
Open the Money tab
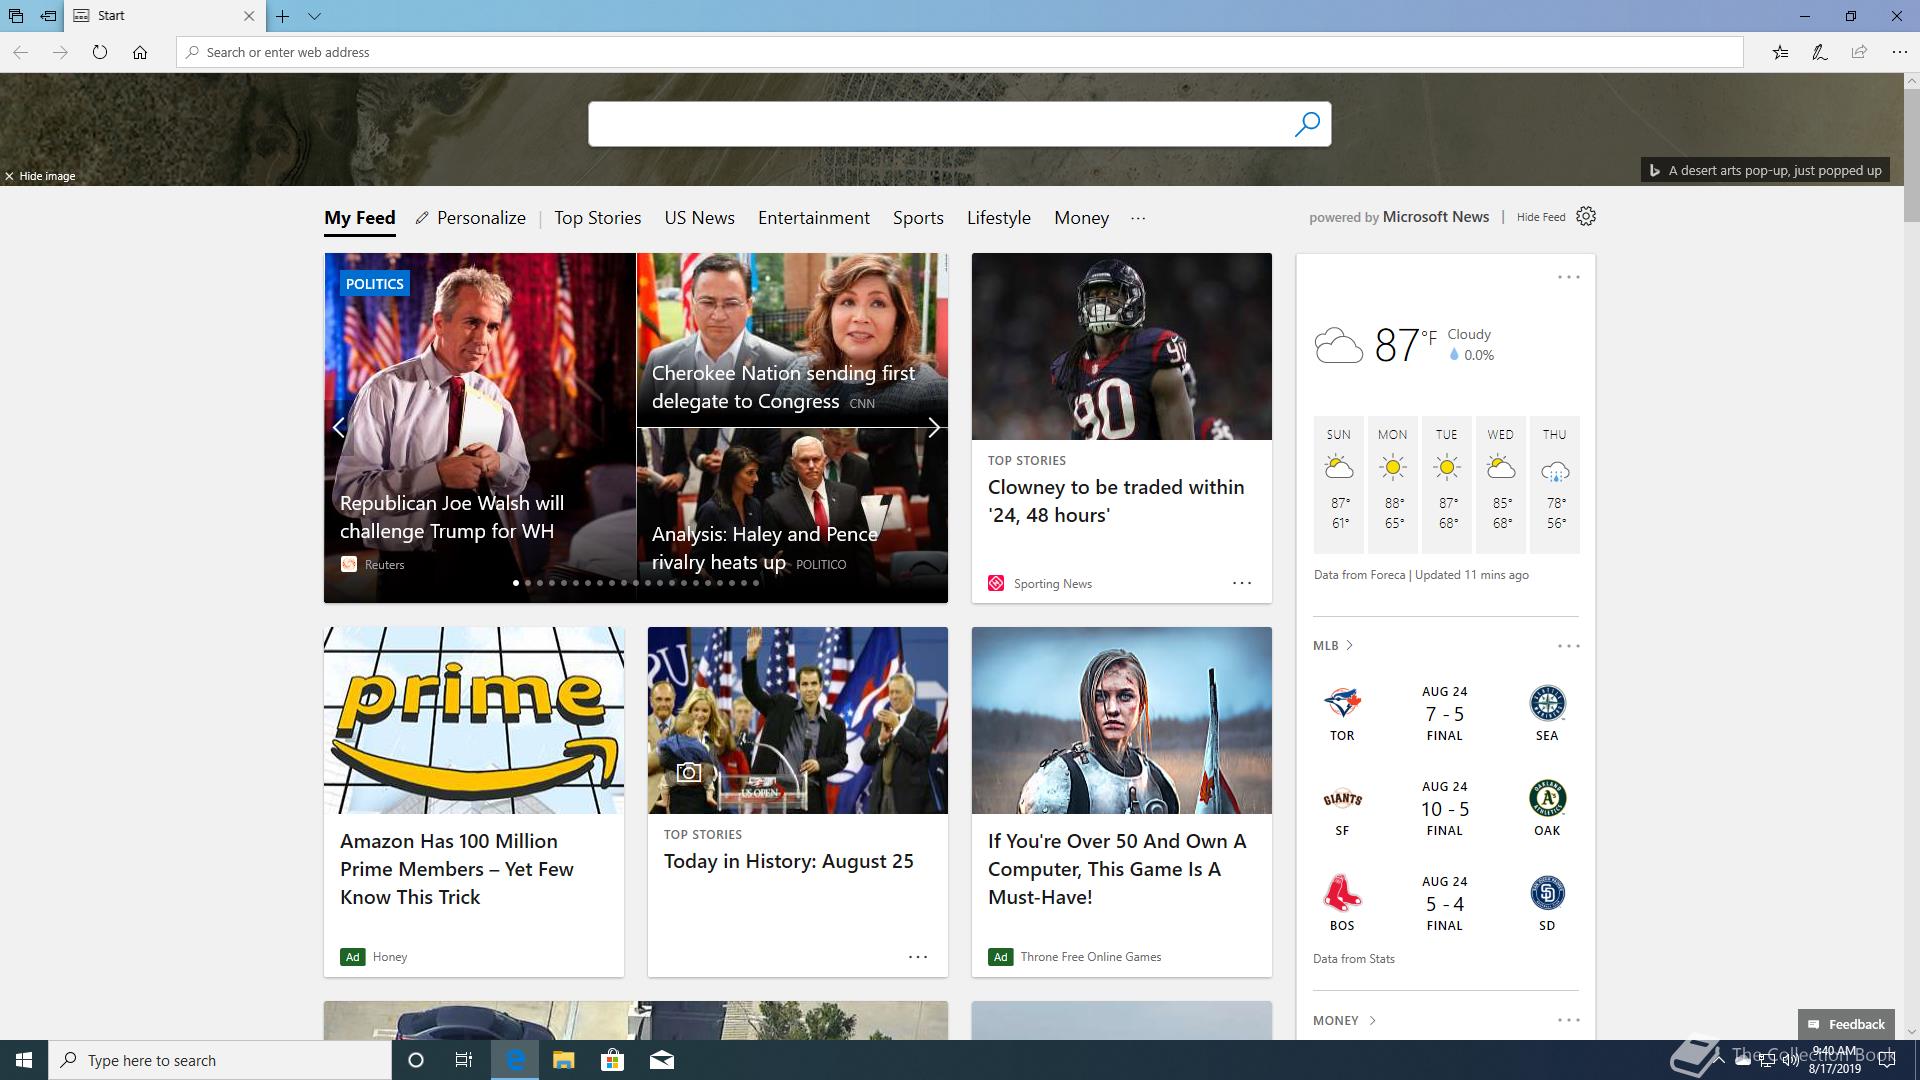(1082, 218)
